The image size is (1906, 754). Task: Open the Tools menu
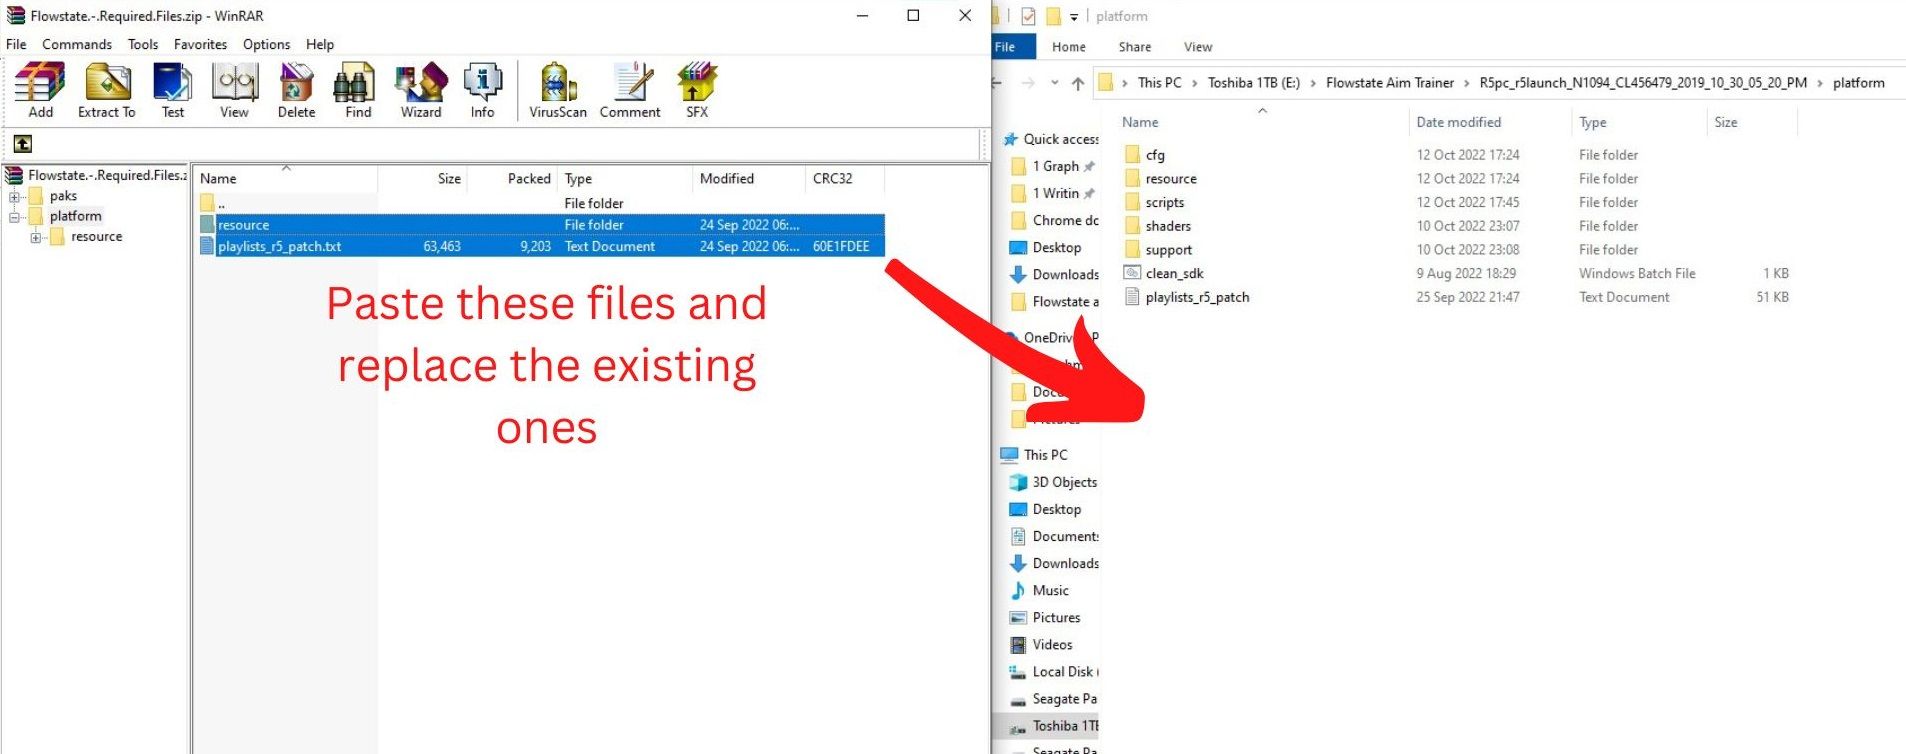click(x=143, y=44)
